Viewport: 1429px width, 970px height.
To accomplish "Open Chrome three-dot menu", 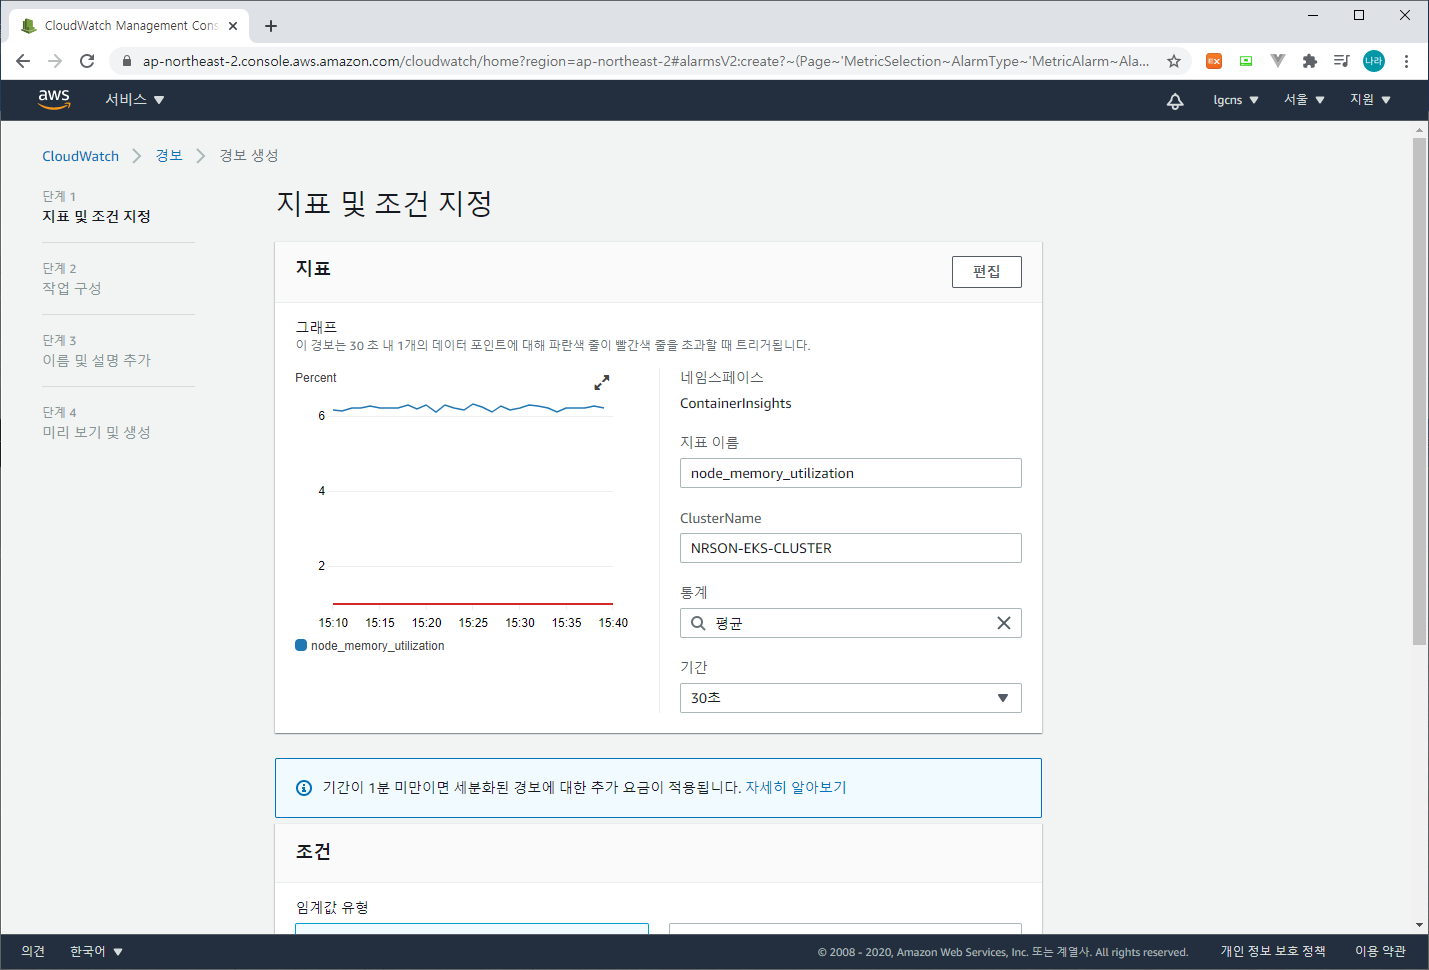I will 1406,61.
